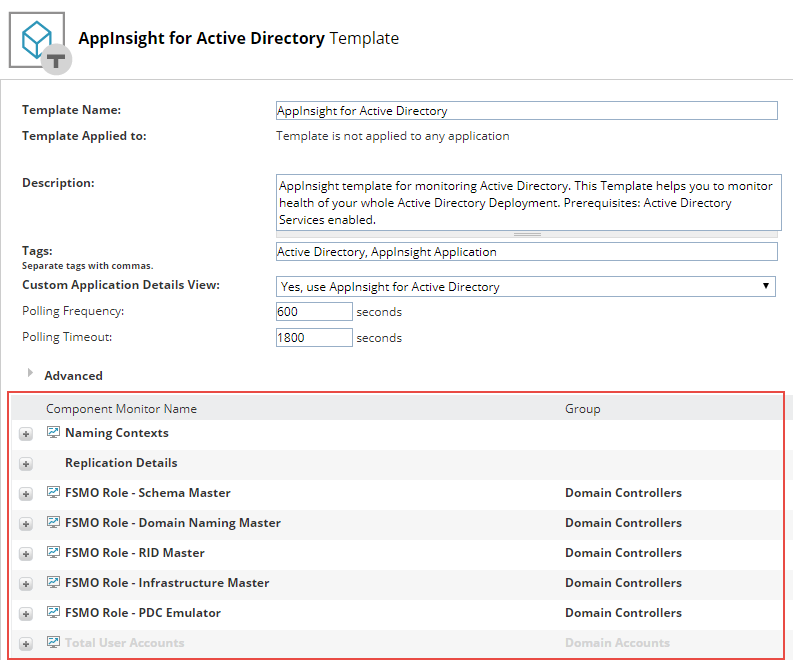This screenshot has height=660, width=793.
Task: Expand the Advanced section
Action: [x=31, y=374]
